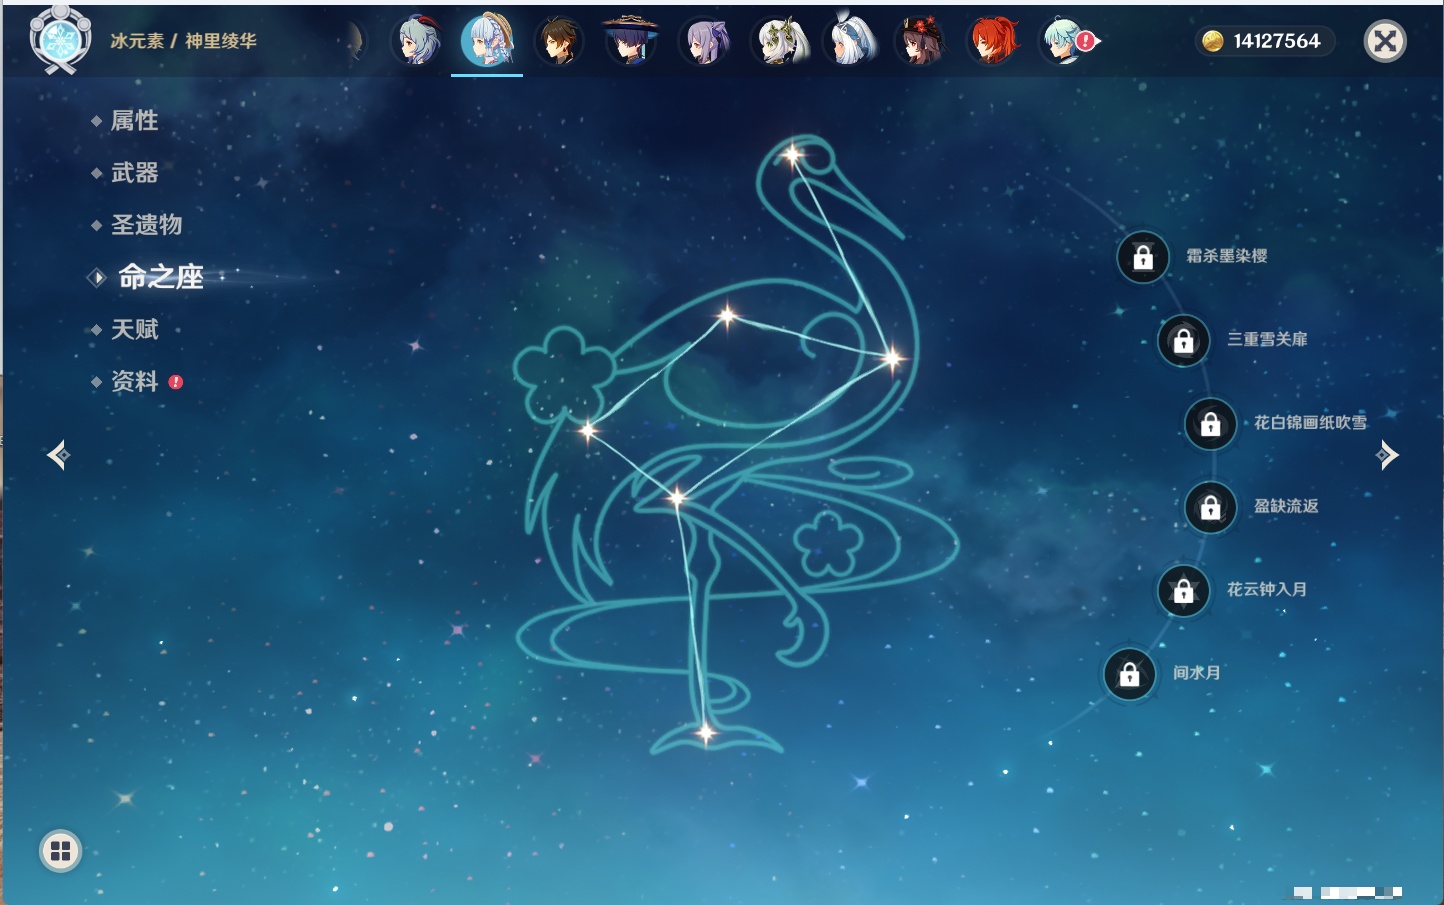Viewport: 1444px width, 905px height.
Task: Select Ganyu's portrait in character bar
Action: pos(417,42)
